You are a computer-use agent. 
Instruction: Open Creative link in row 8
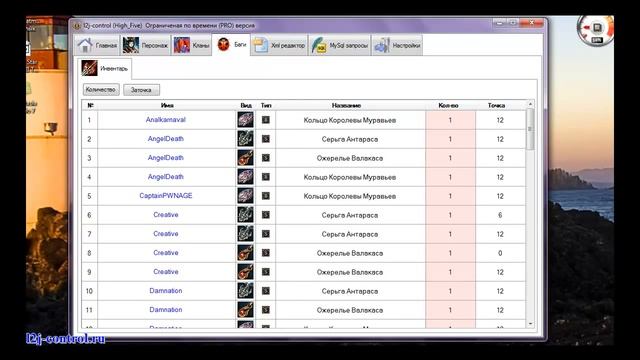click(166, 253)
